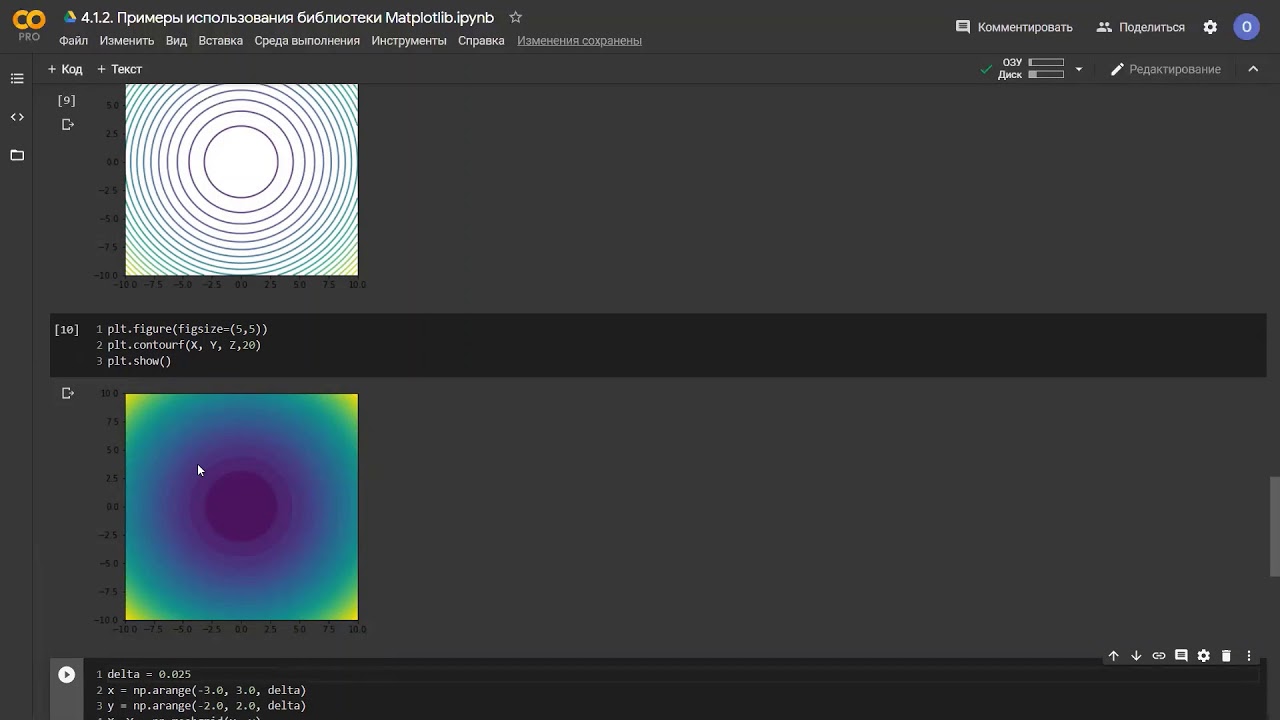Click the 'delta = 0.025' code line
The image size is (1280, 720).
coord(149,674)
